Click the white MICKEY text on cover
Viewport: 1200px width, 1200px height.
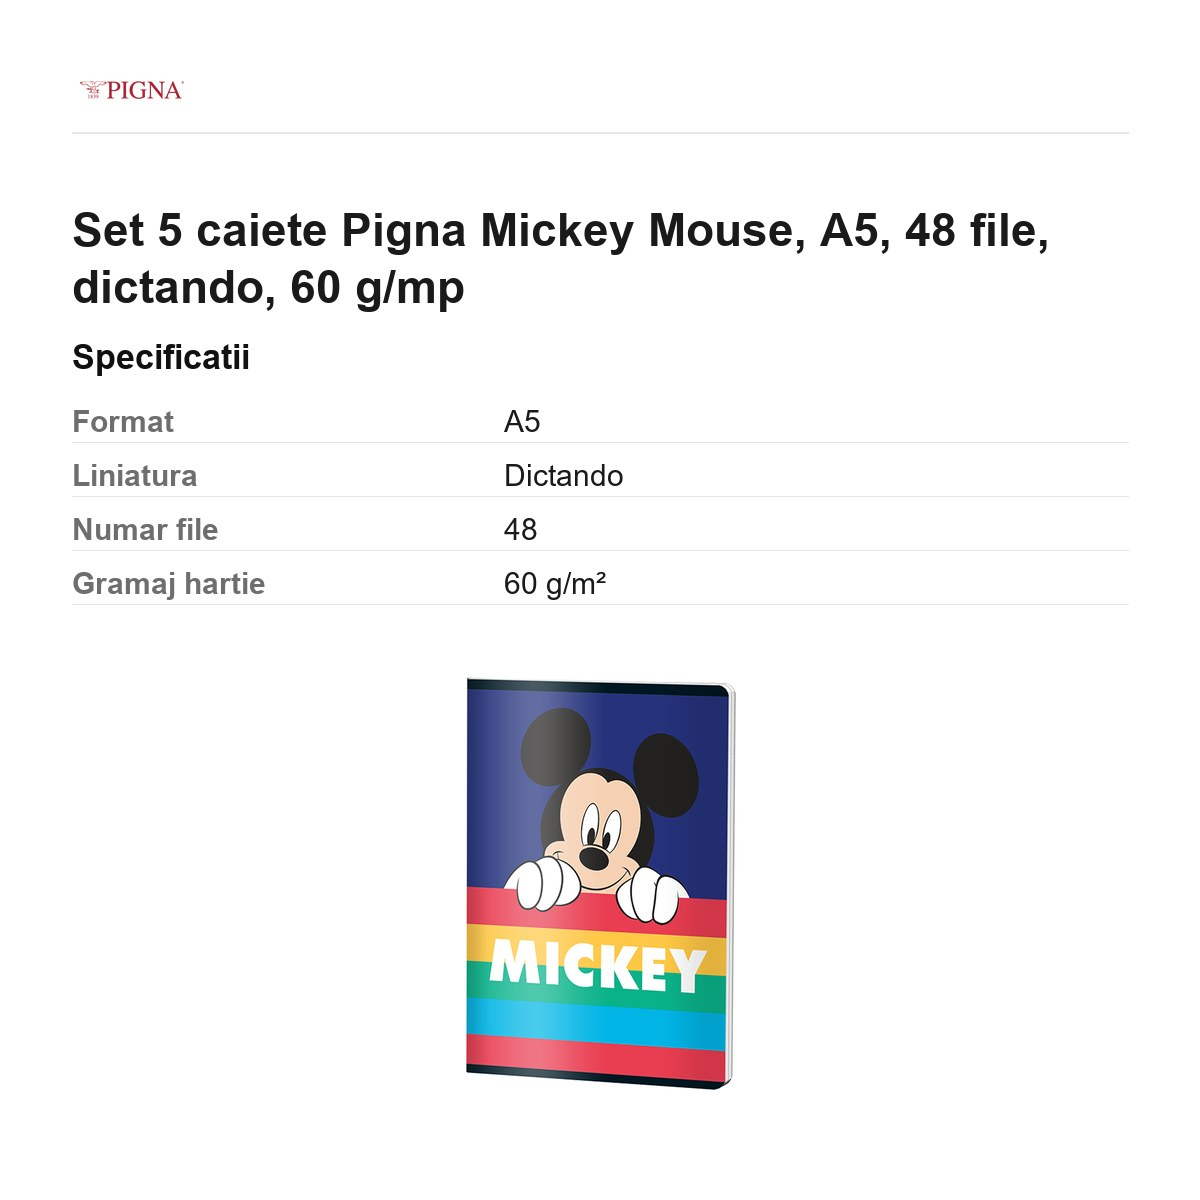[x=598, y=967]
